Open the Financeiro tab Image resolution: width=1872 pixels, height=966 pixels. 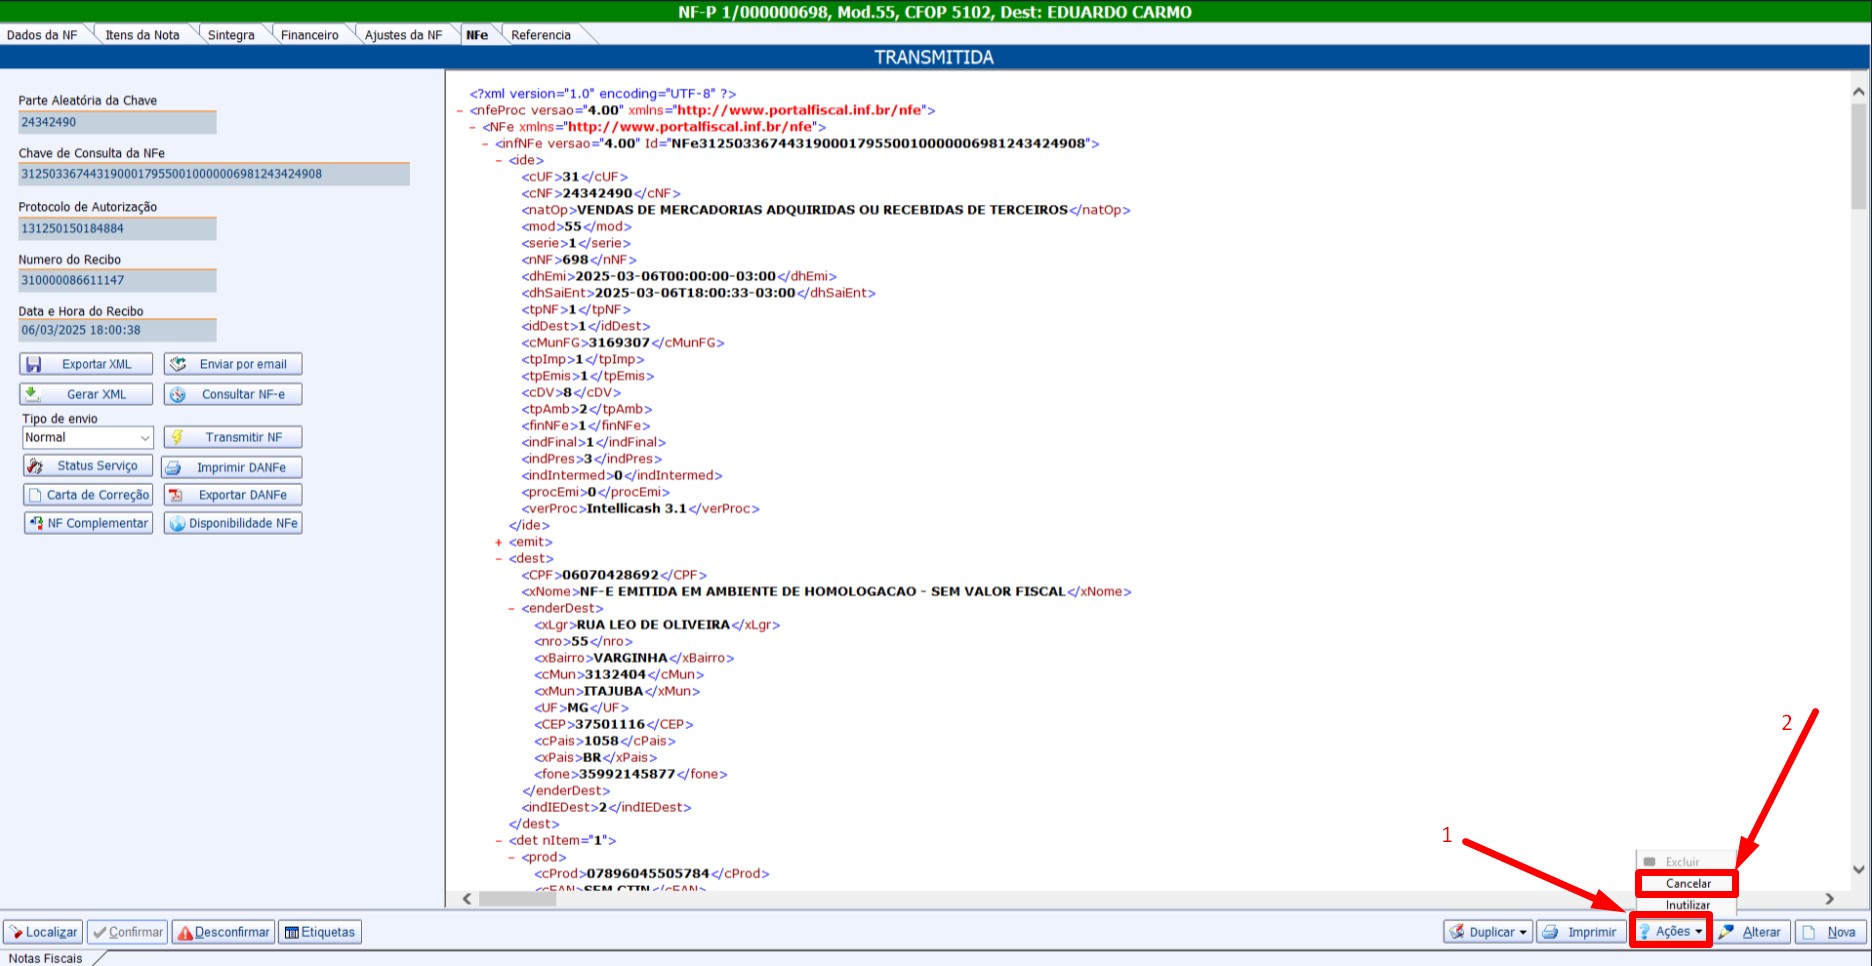[309, 35]
